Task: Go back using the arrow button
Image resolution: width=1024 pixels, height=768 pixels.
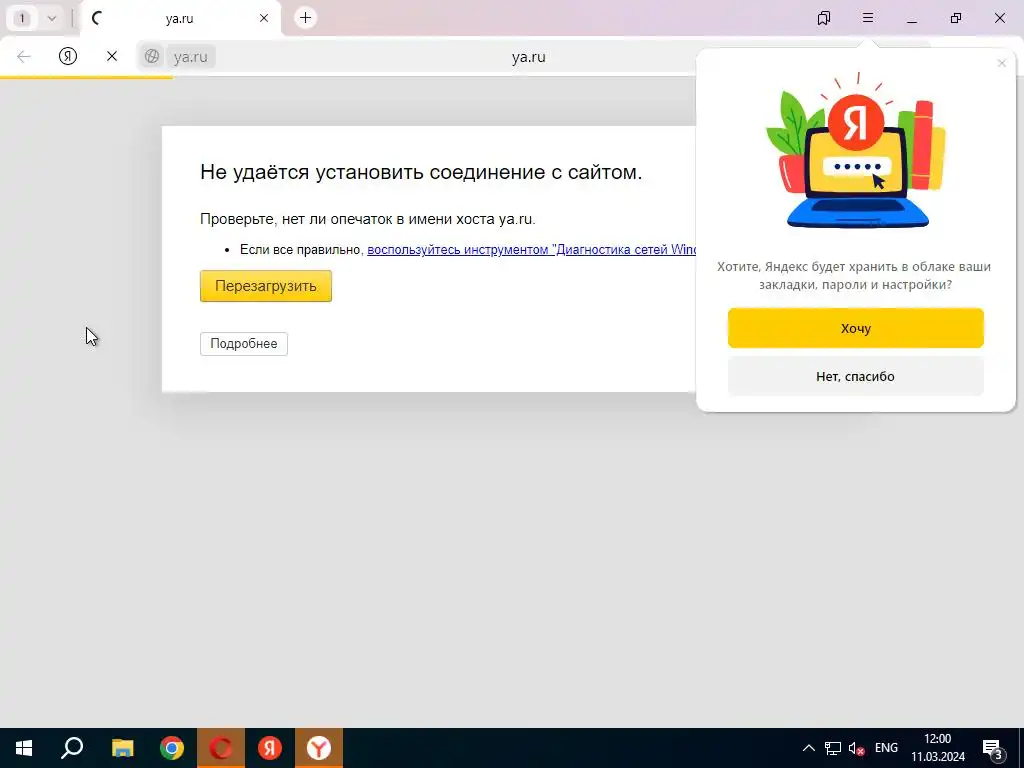Action: 24,57
